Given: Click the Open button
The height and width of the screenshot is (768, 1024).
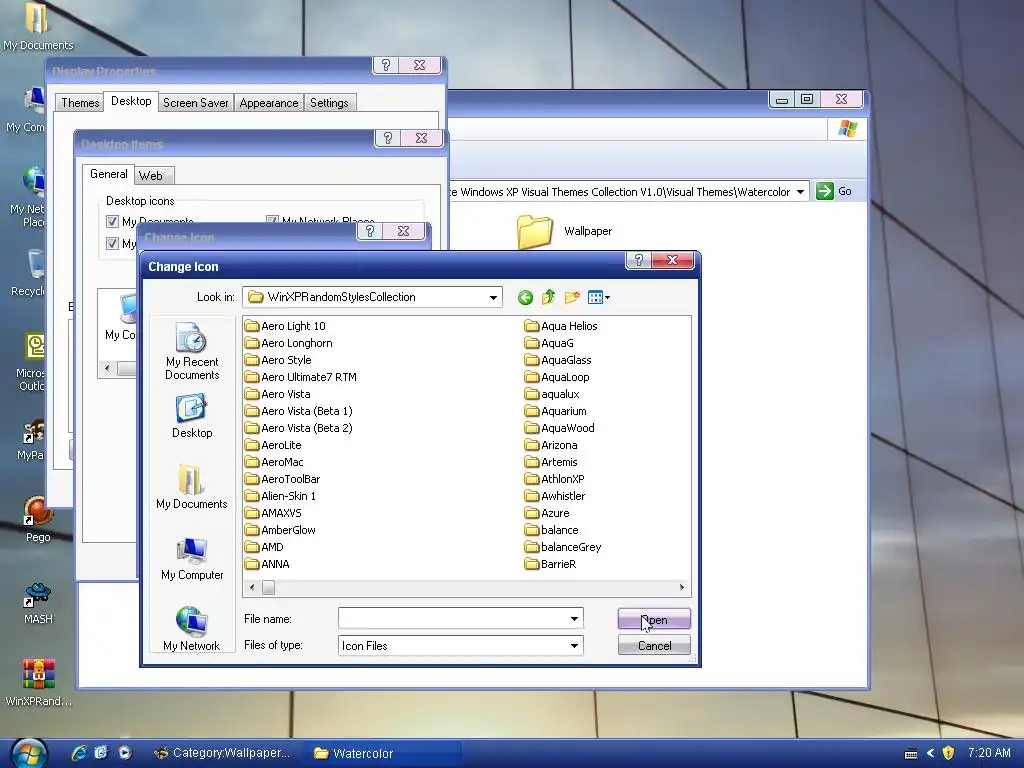Looking at the screenshot, I should pos(654,620).
